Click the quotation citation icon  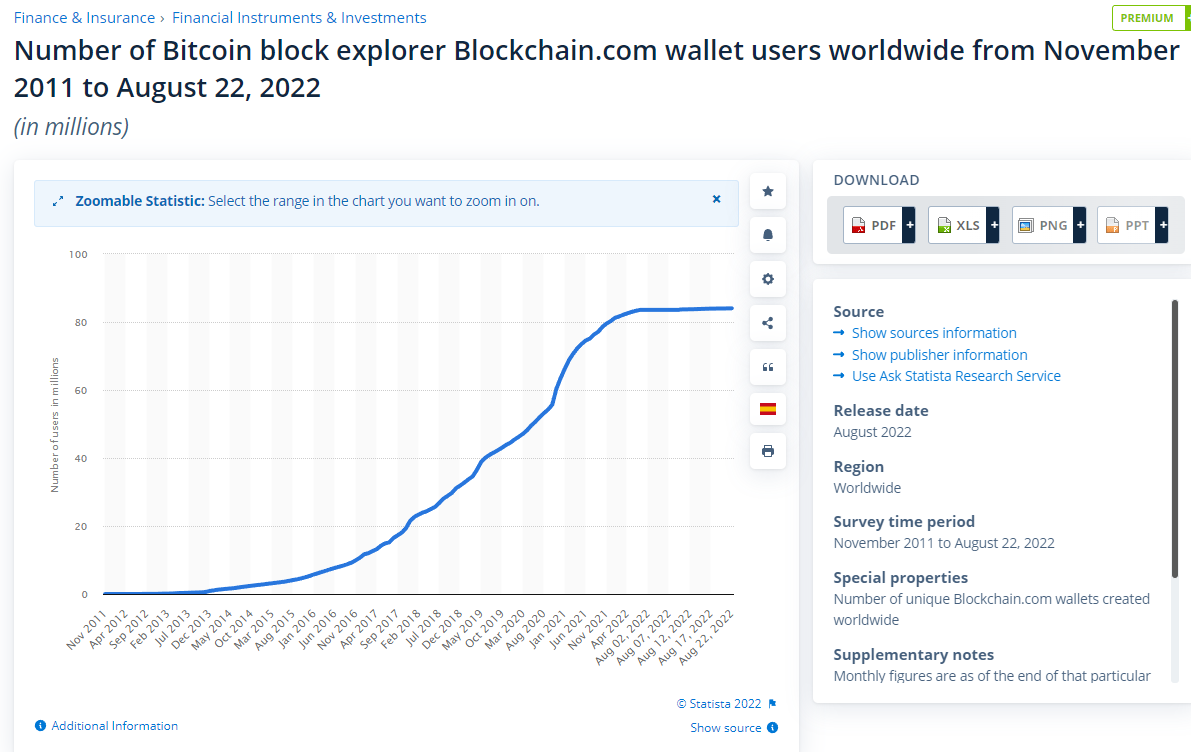click(767, 367)
